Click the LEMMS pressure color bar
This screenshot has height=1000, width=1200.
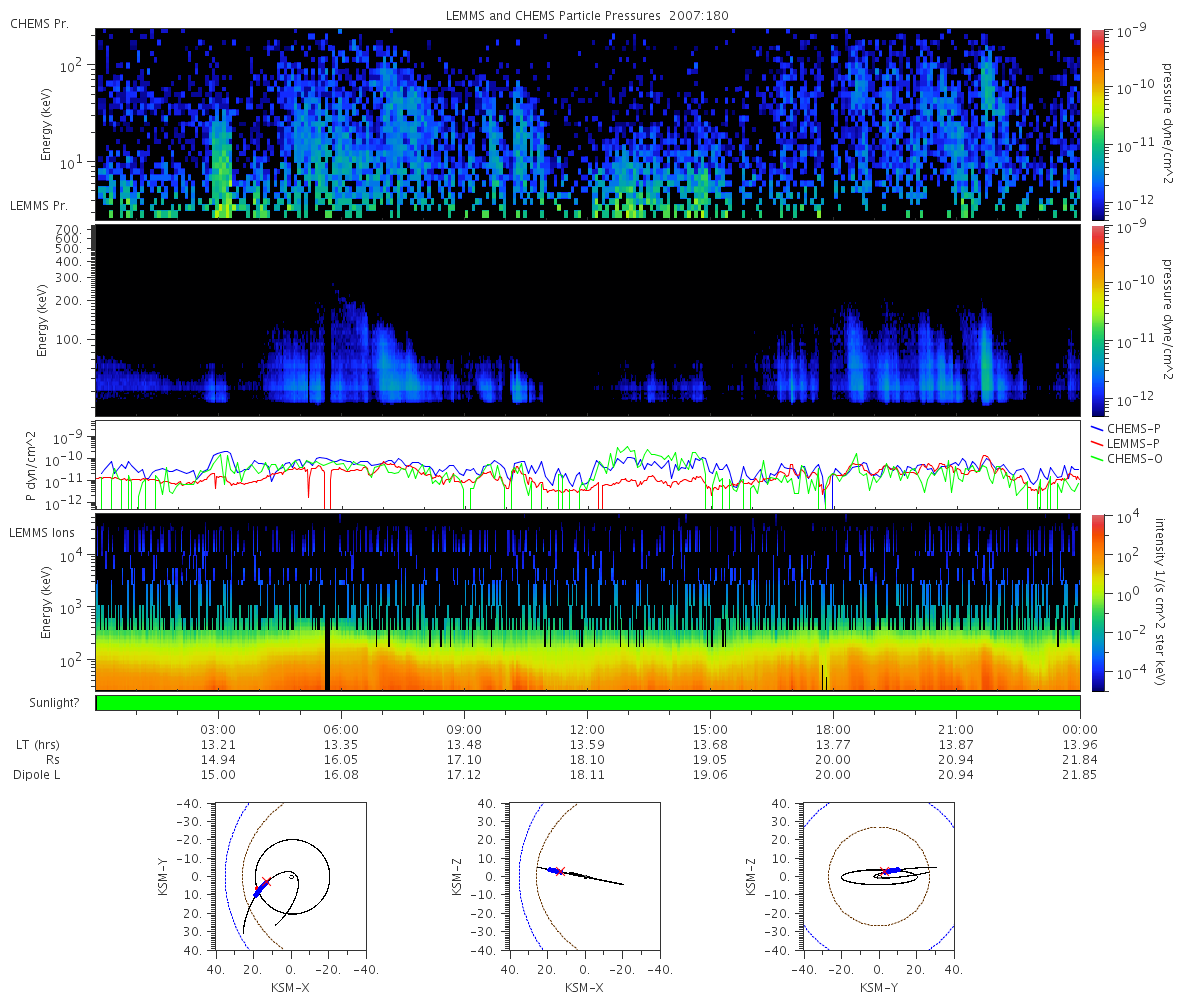coord(1098,320)
